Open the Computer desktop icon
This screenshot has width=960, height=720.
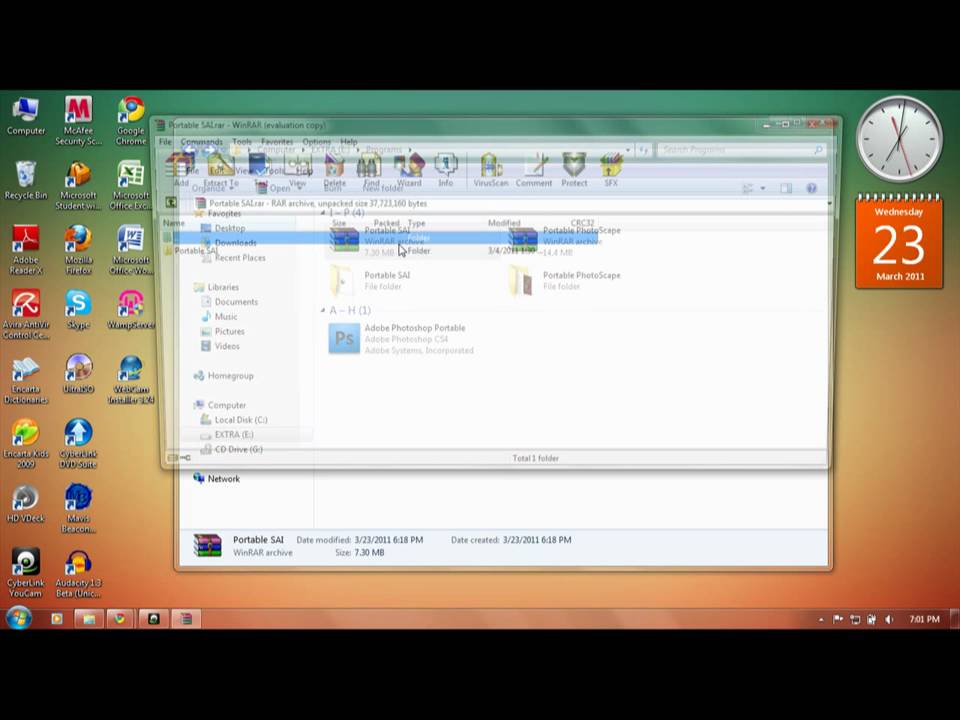[x=26, y=116]
